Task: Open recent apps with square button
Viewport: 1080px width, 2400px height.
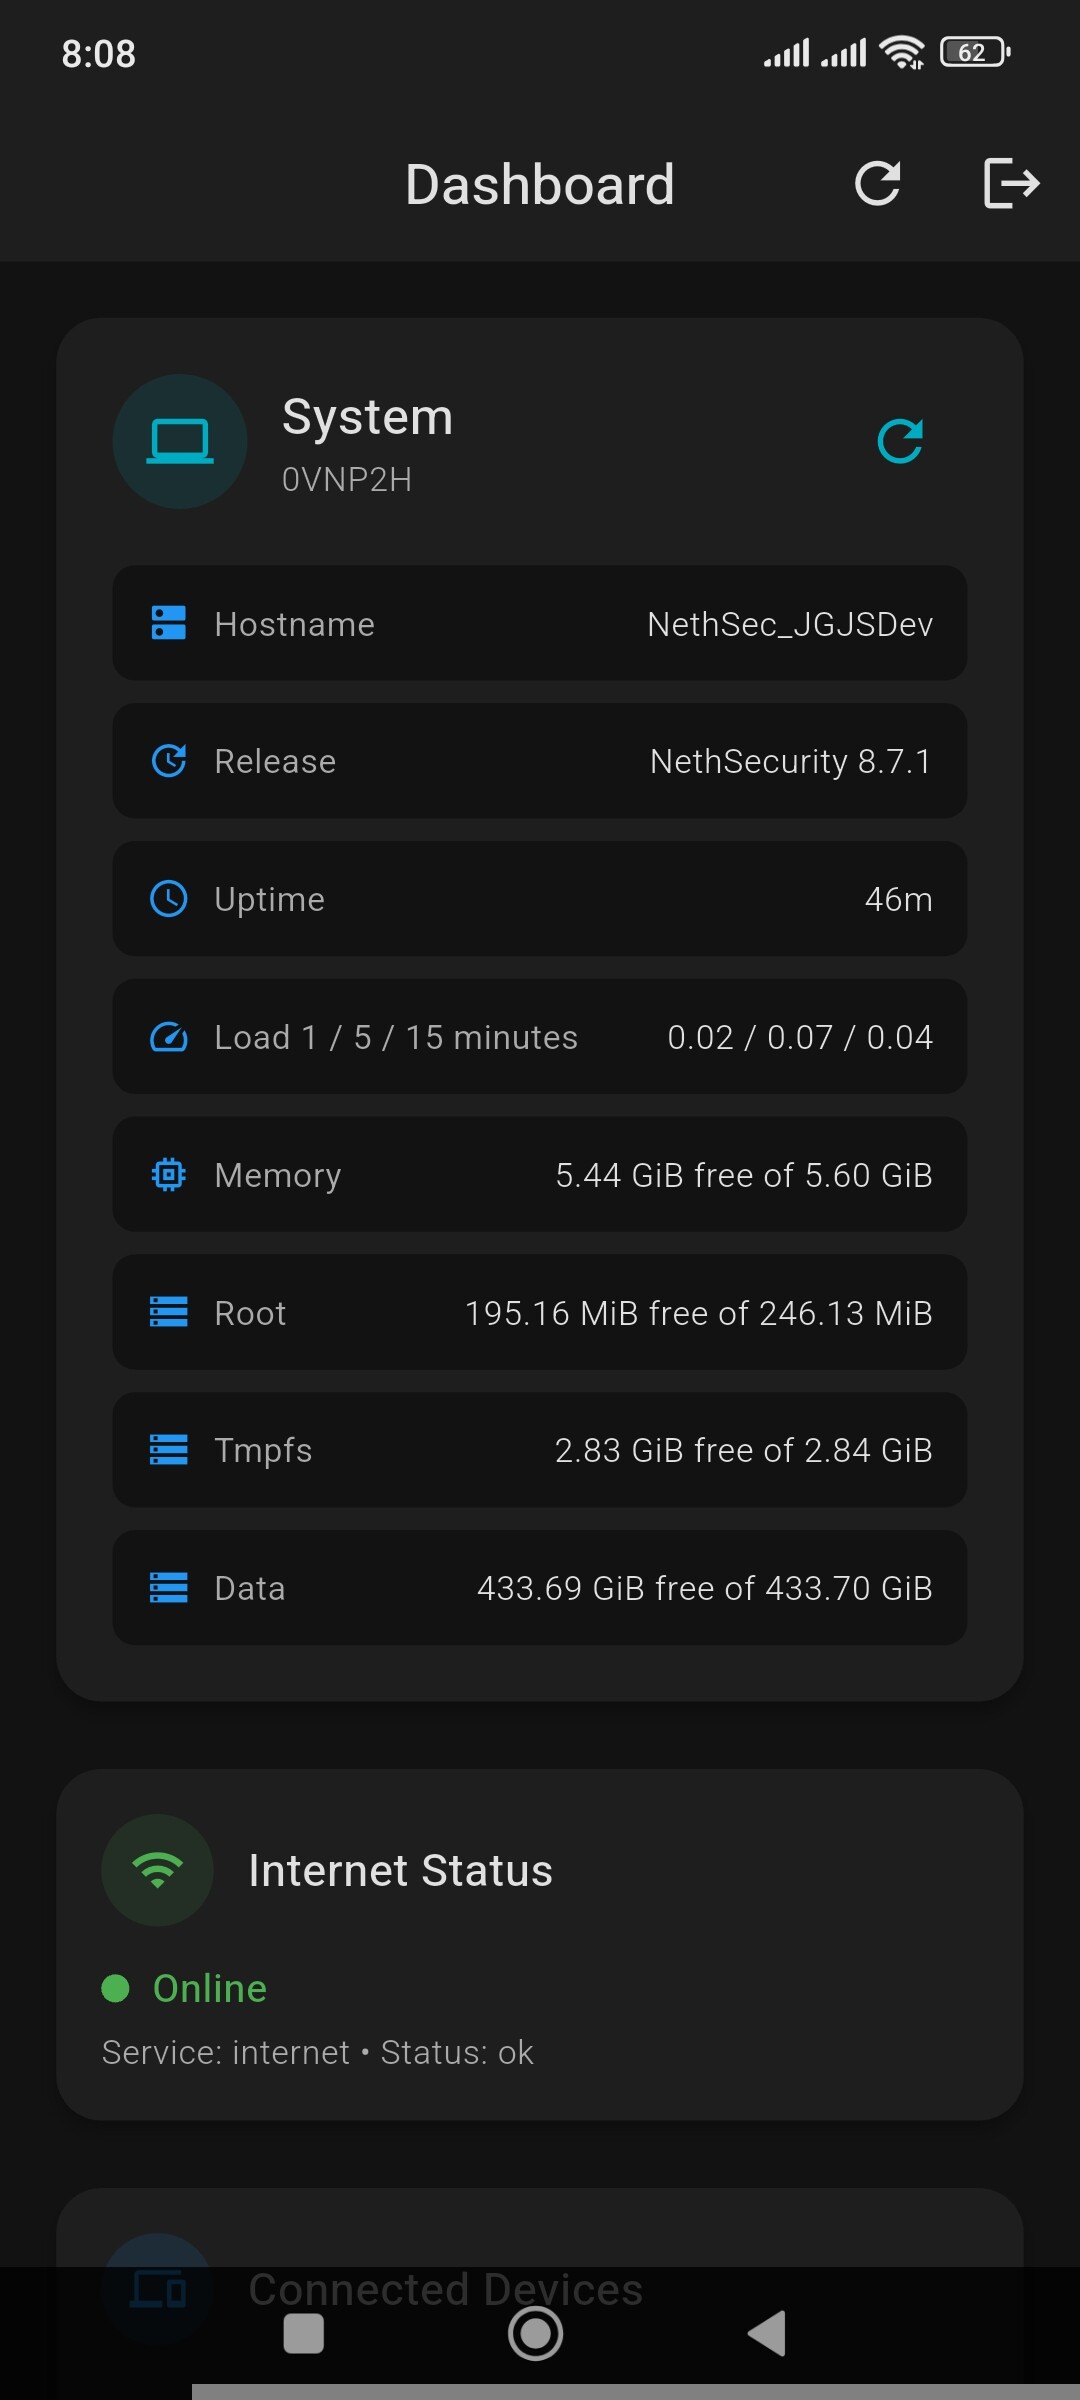Action: [304, 2334]
